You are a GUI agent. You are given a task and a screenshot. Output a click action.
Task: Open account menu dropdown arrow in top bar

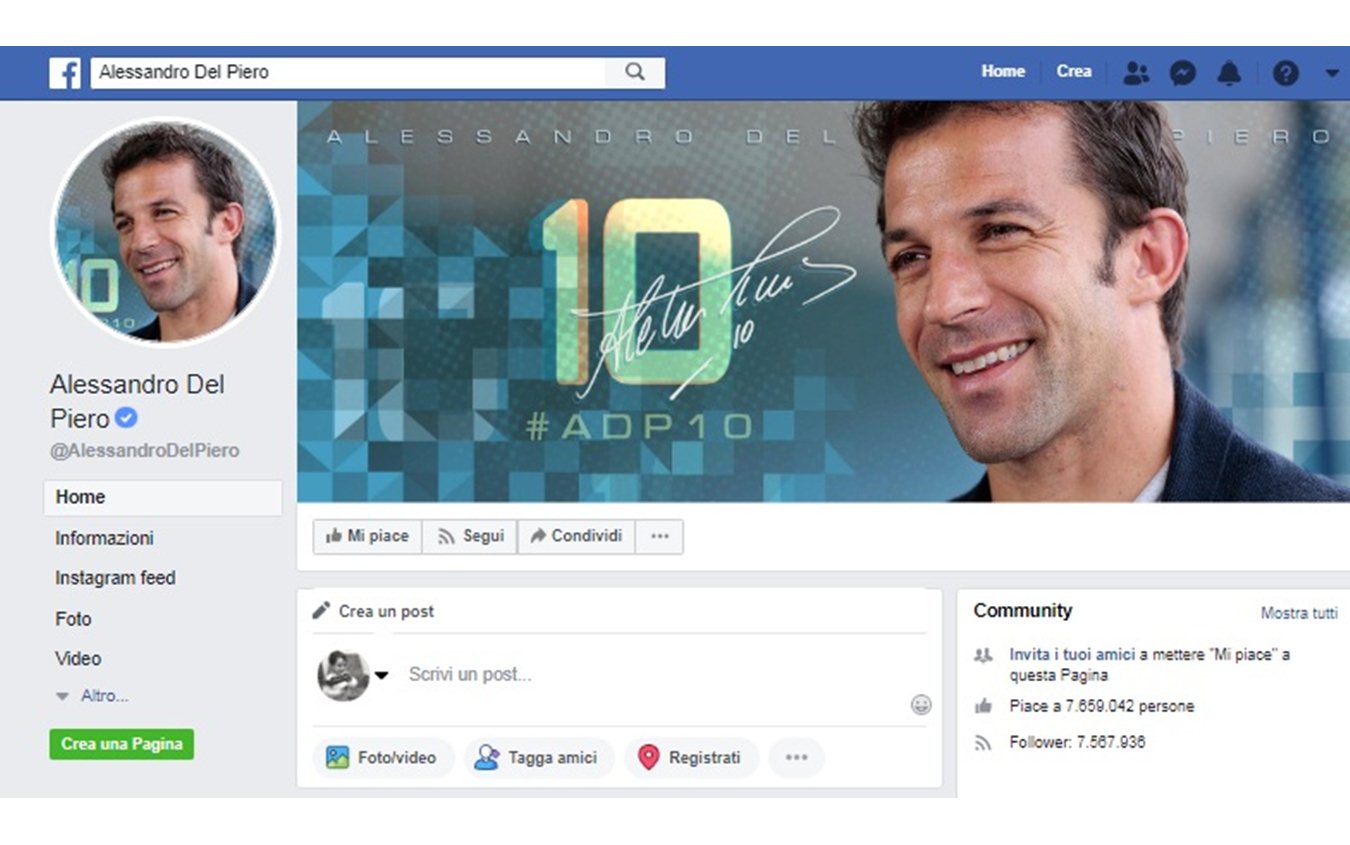coord(1332,72)
